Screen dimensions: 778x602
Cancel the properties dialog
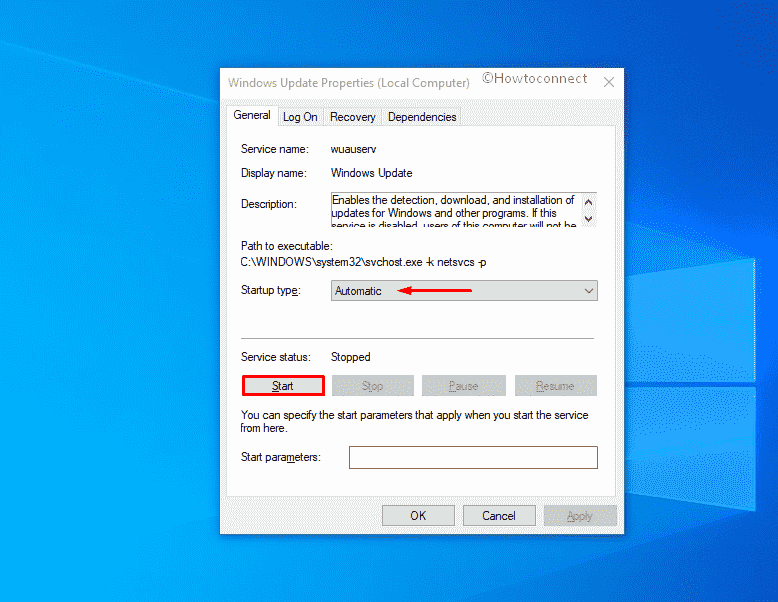point(499,516)
